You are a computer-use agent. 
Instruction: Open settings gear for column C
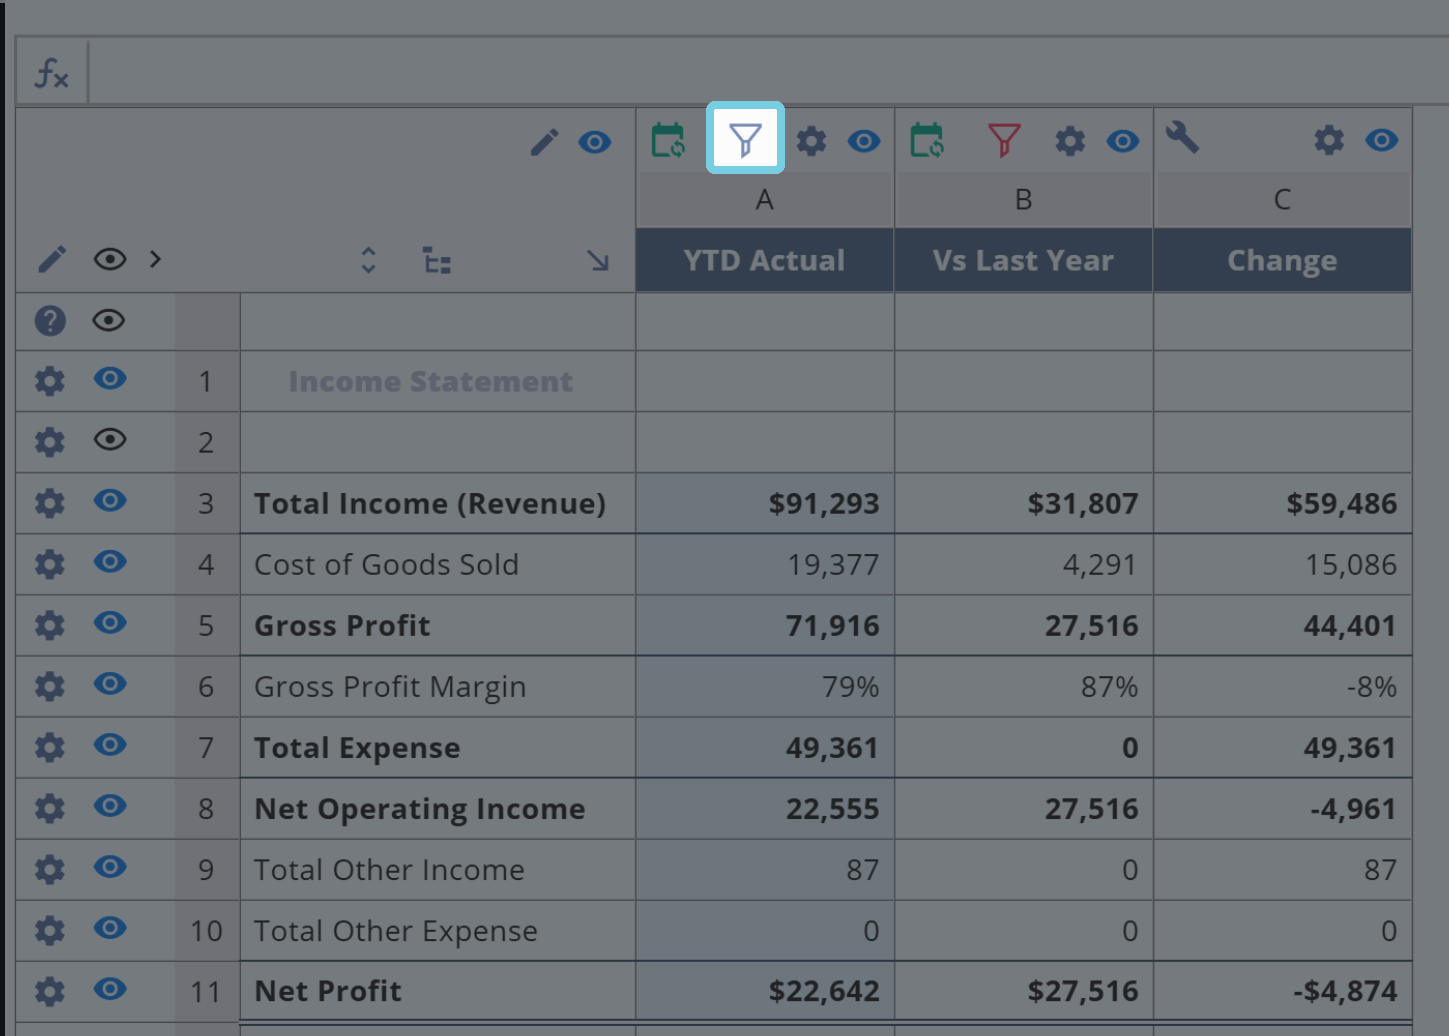[1329, 141]
